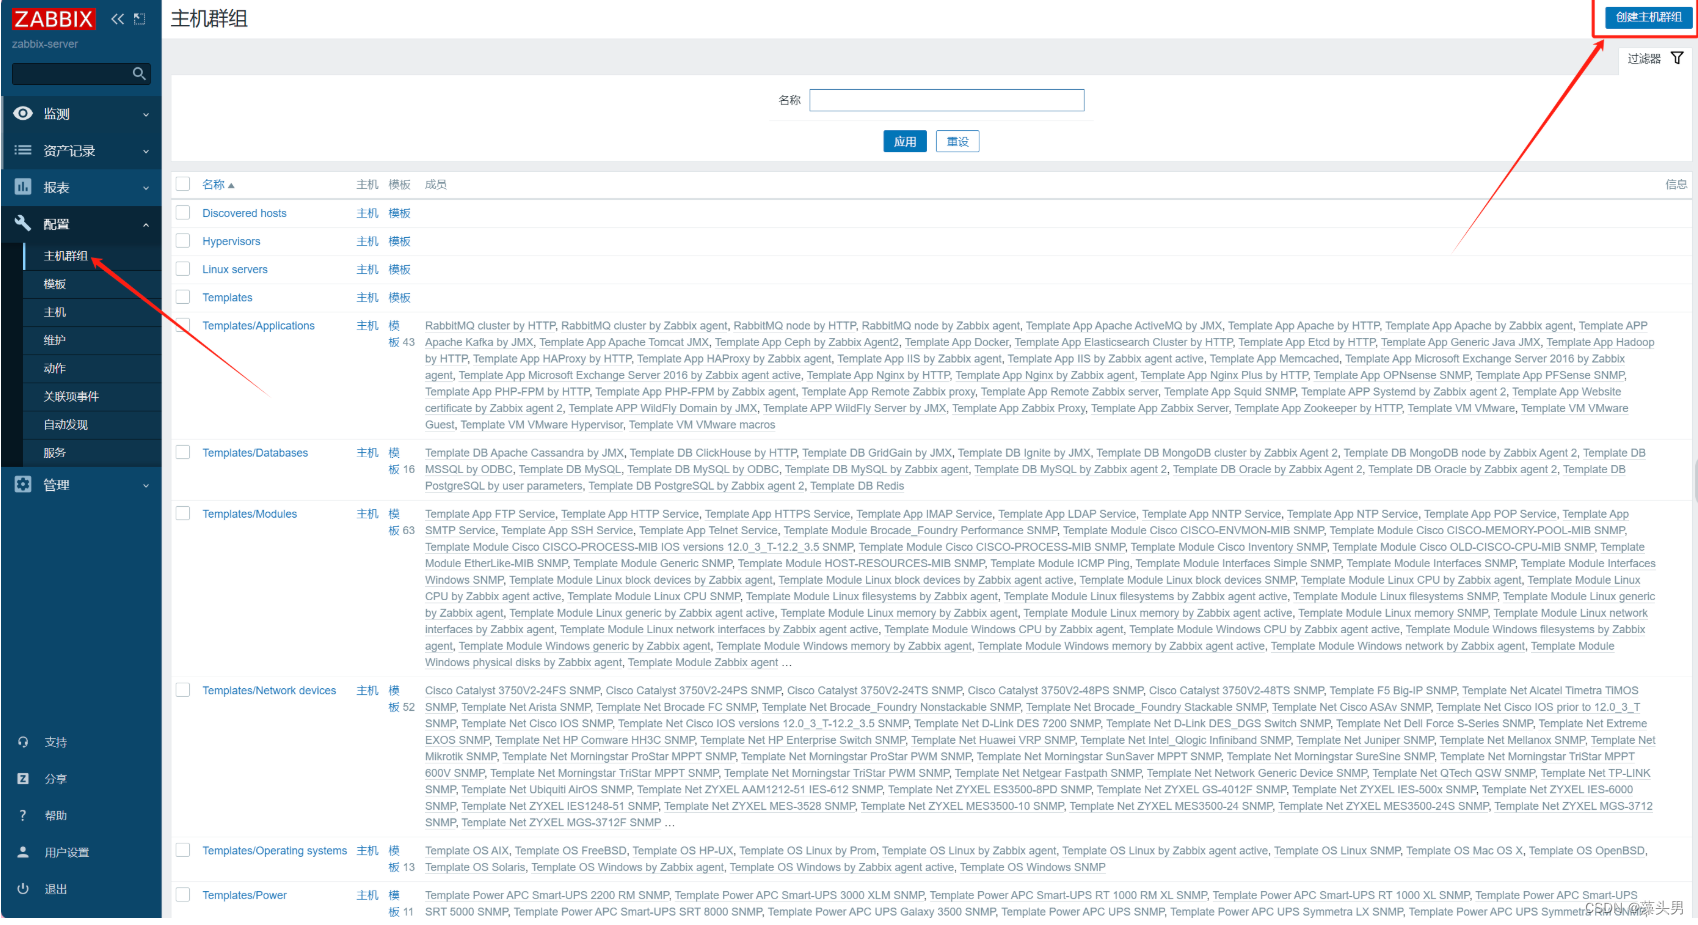Click the 应用 filter button
Viewport: 1698px width, 925px height.
point(905,142)
